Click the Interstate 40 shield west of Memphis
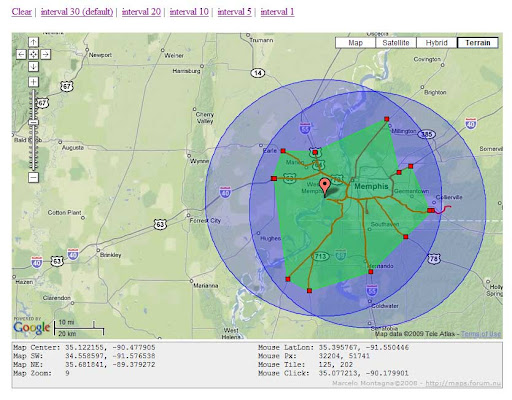 click(x=225, y=192)
